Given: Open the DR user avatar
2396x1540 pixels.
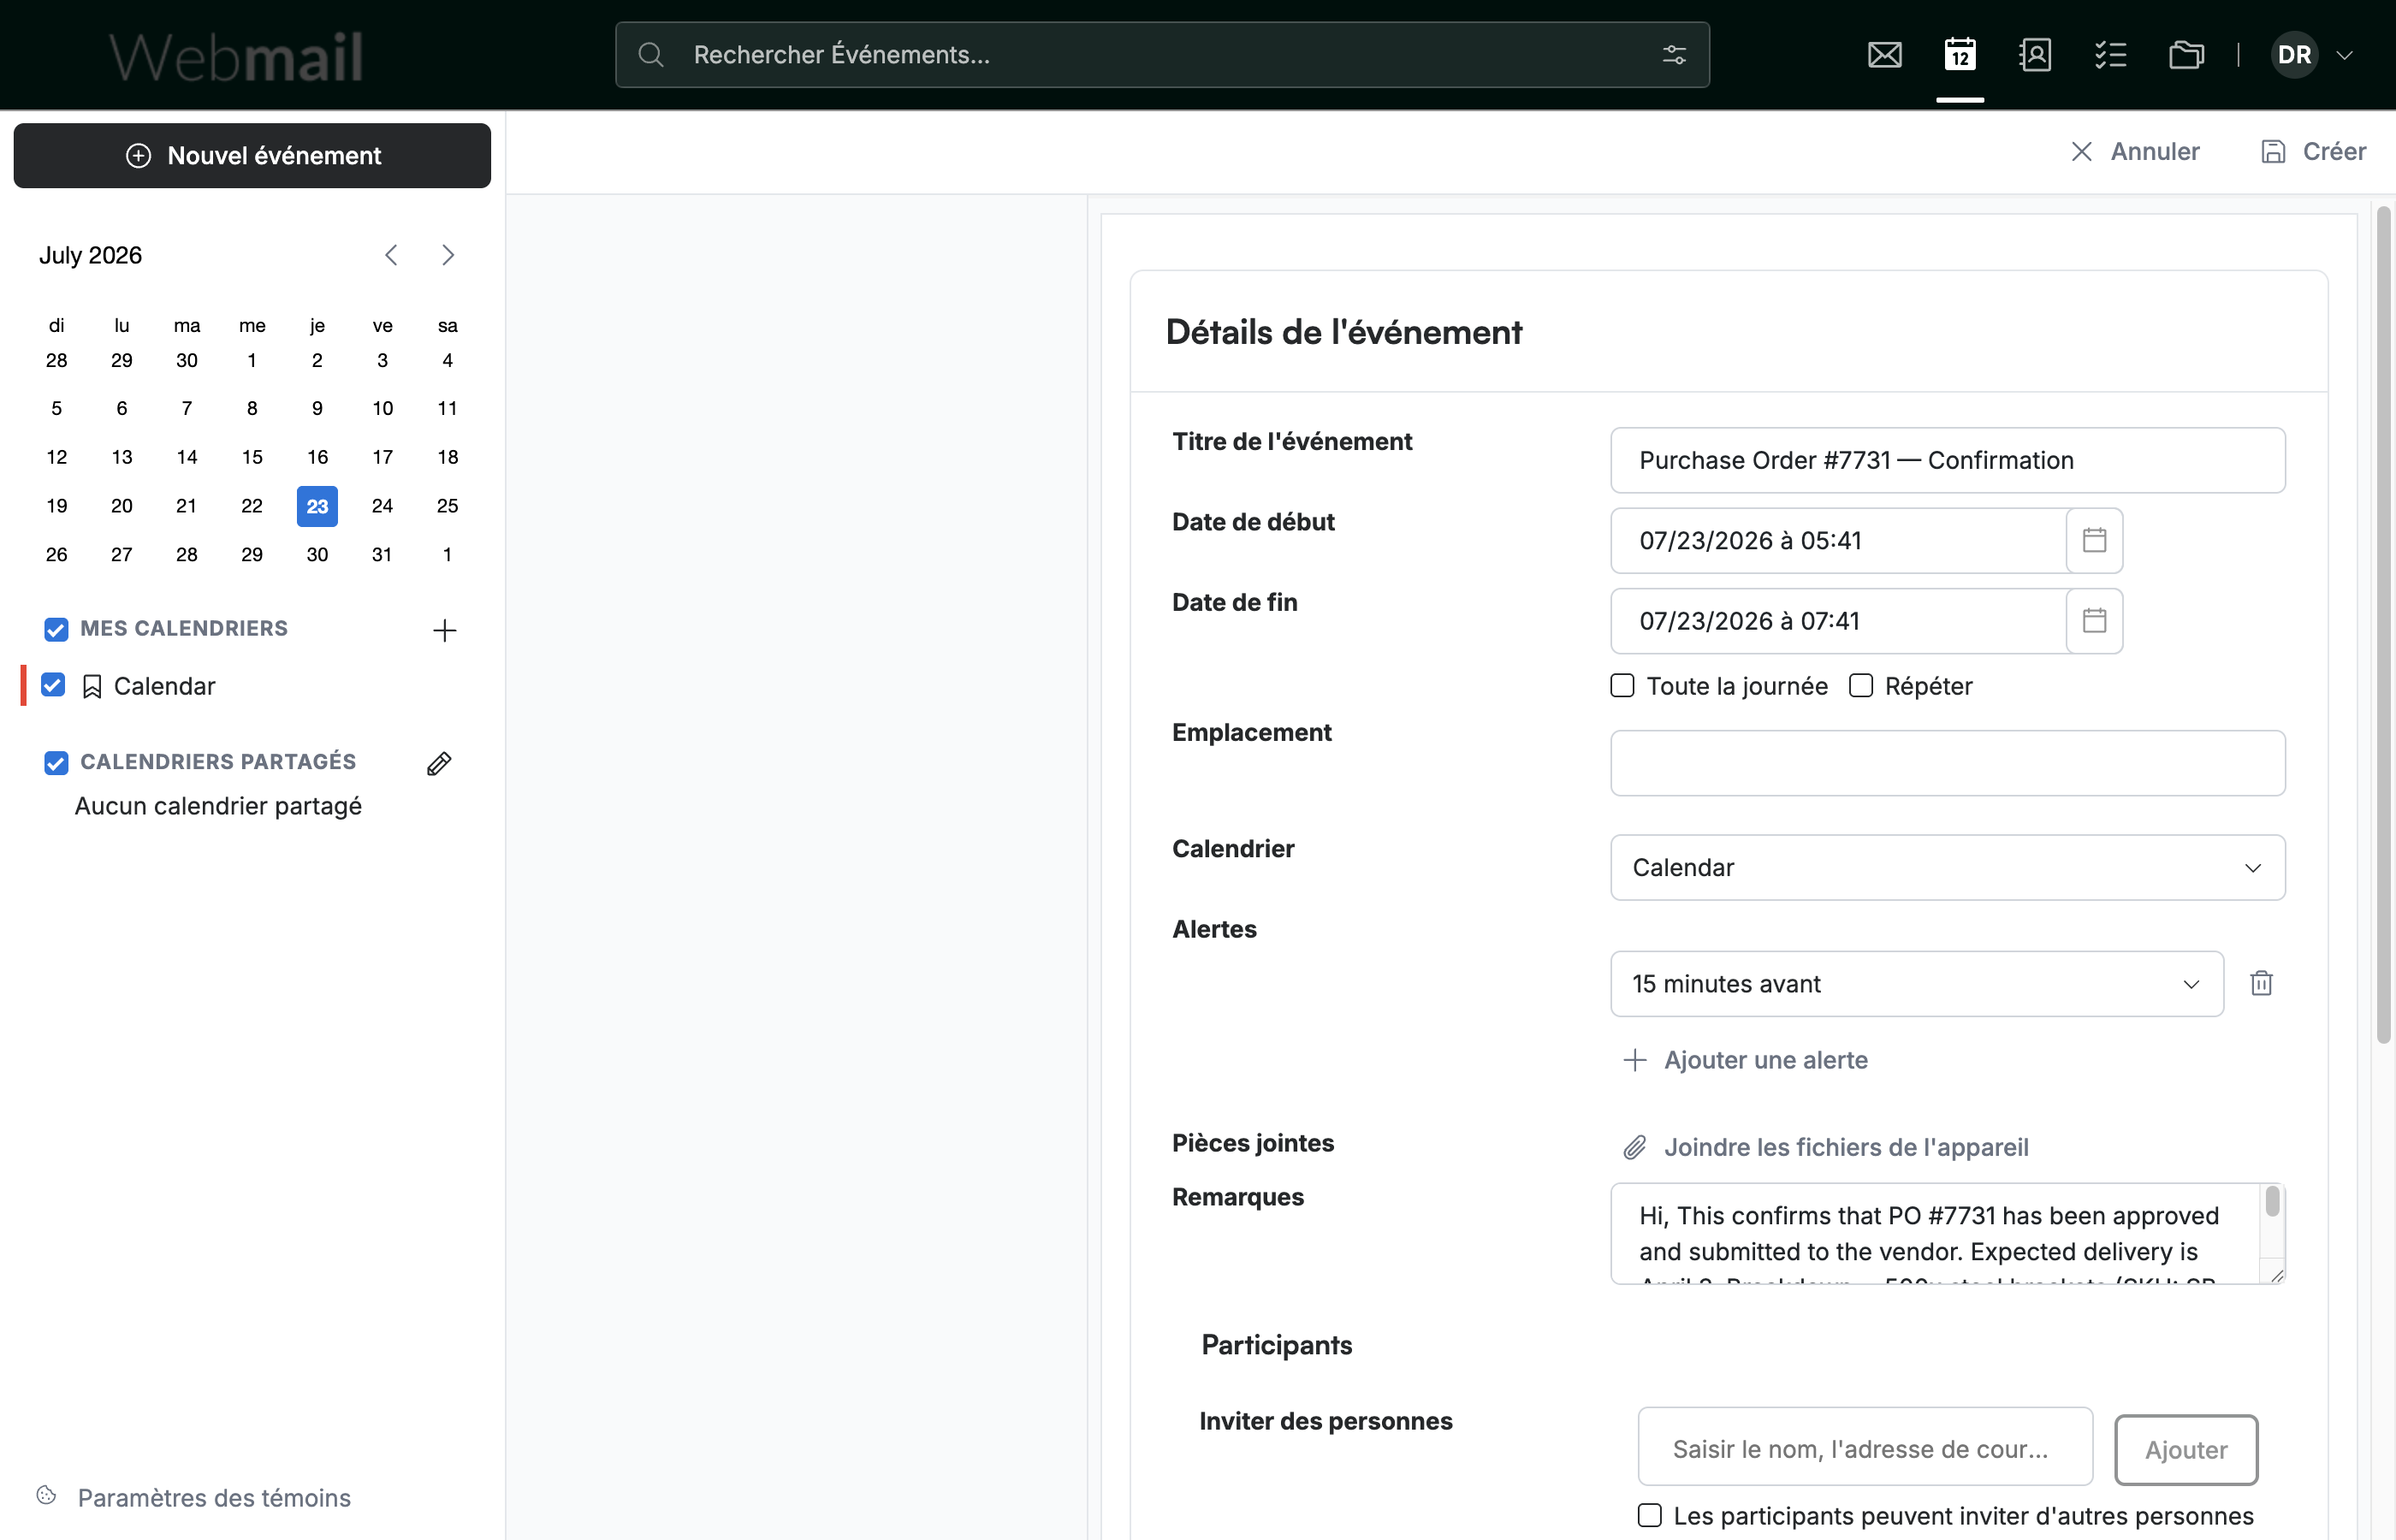Looking at the screenshot, I should (2294, 54).
